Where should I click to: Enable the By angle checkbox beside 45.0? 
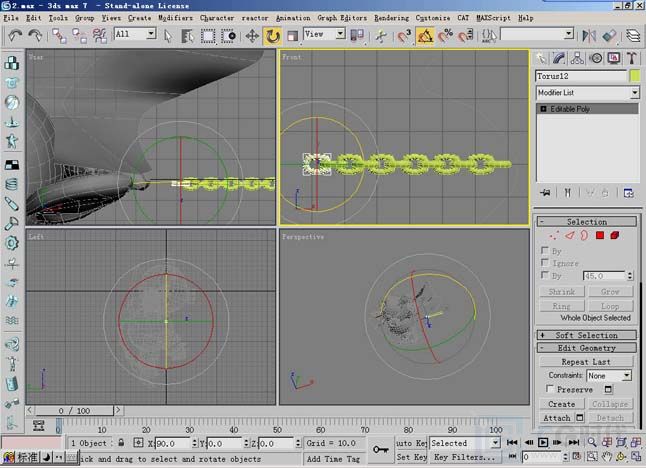[x=545, y=274]
